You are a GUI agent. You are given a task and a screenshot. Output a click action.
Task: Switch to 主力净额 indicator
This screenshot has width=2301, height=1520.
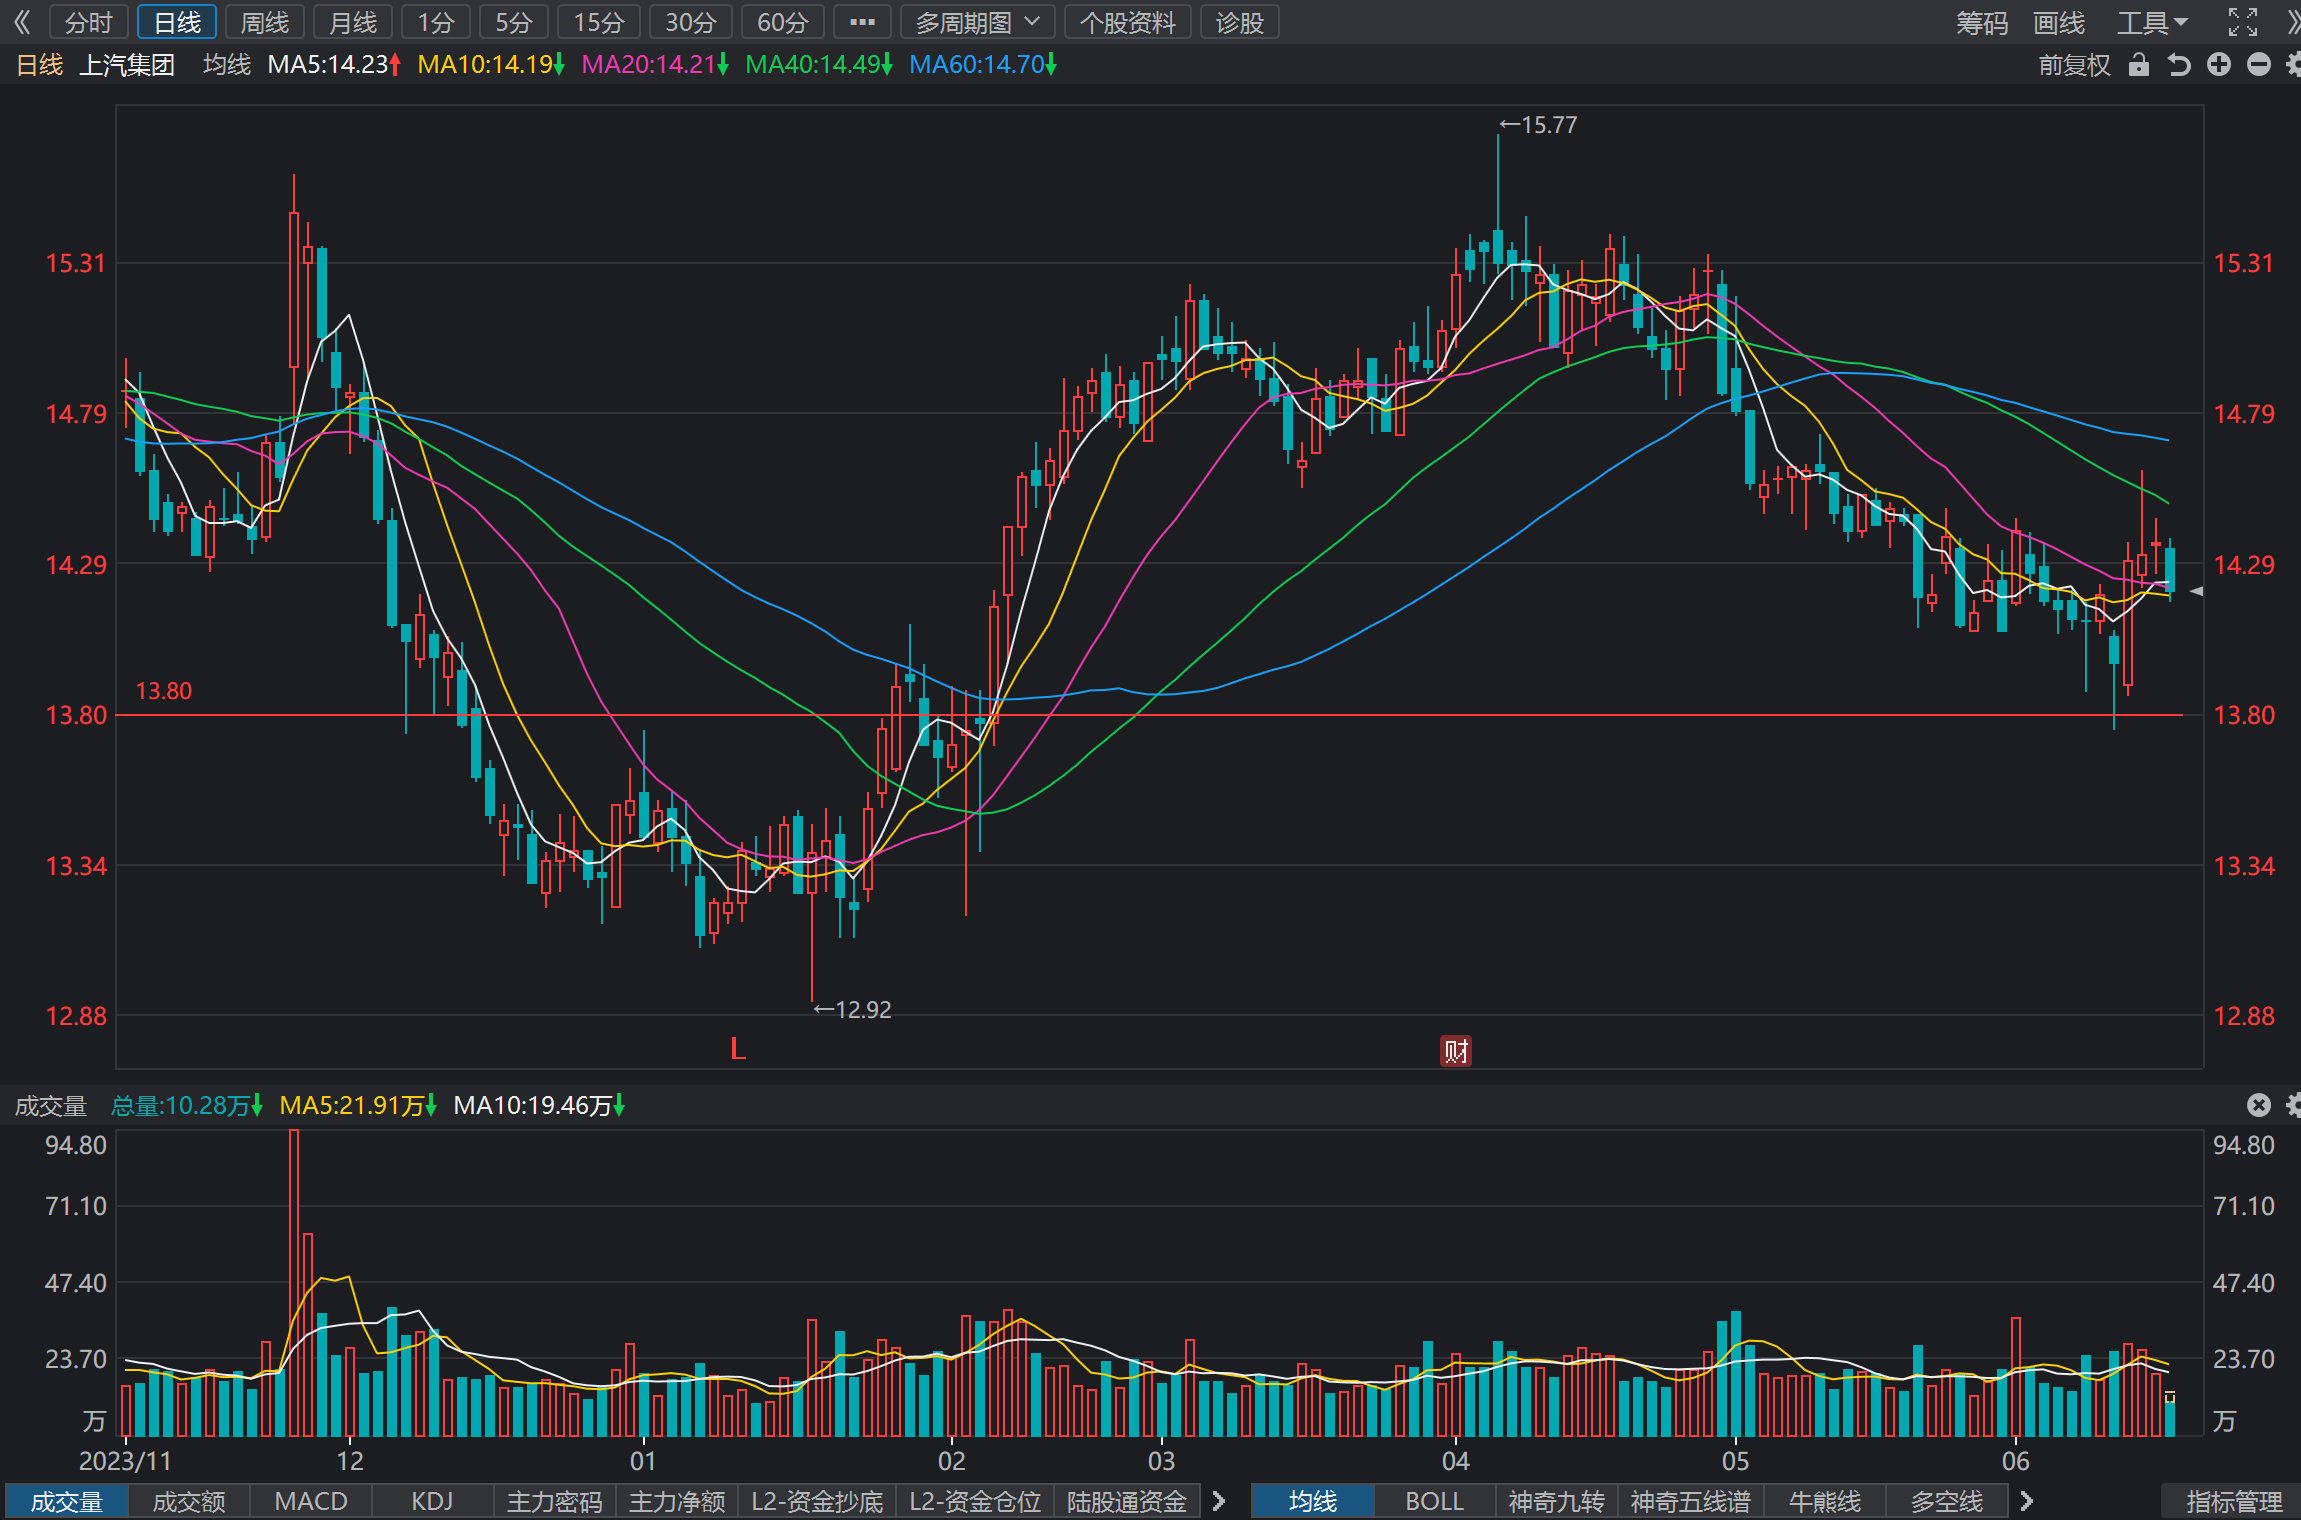tap(677, 1501)
